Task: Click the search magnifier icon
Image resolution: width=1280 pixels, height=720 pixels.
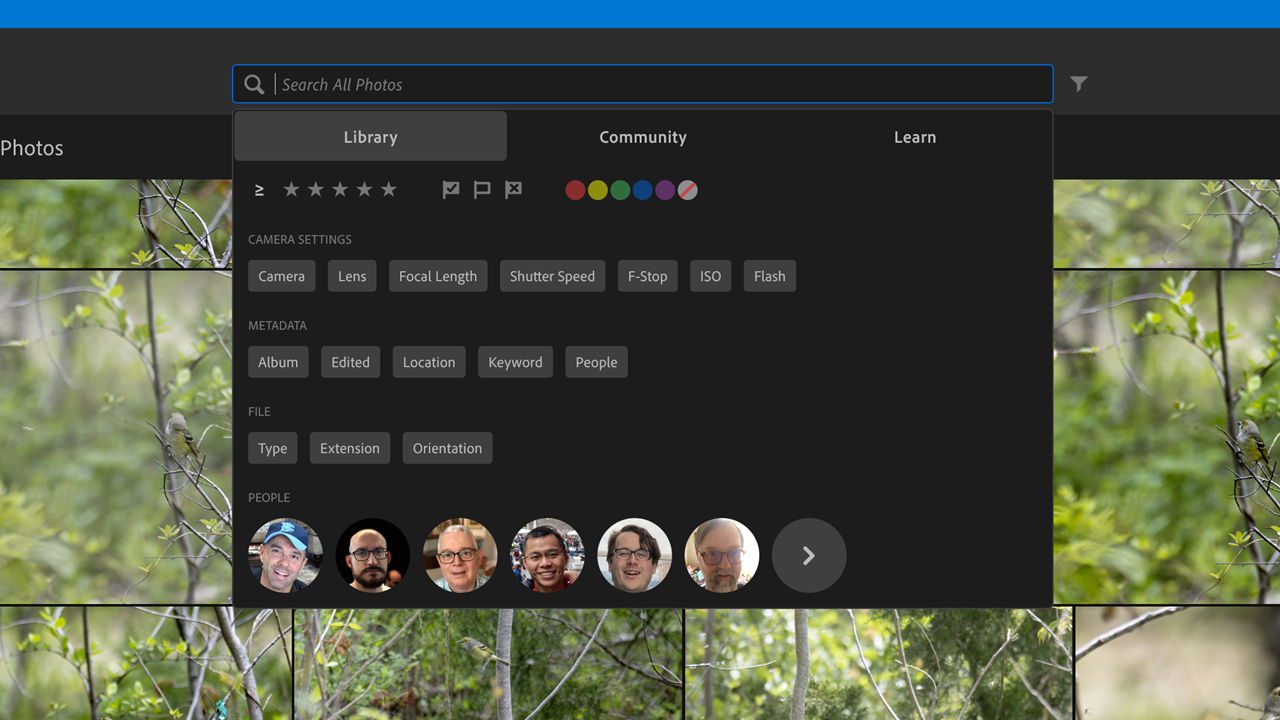Action: click(x=255, y=85)
